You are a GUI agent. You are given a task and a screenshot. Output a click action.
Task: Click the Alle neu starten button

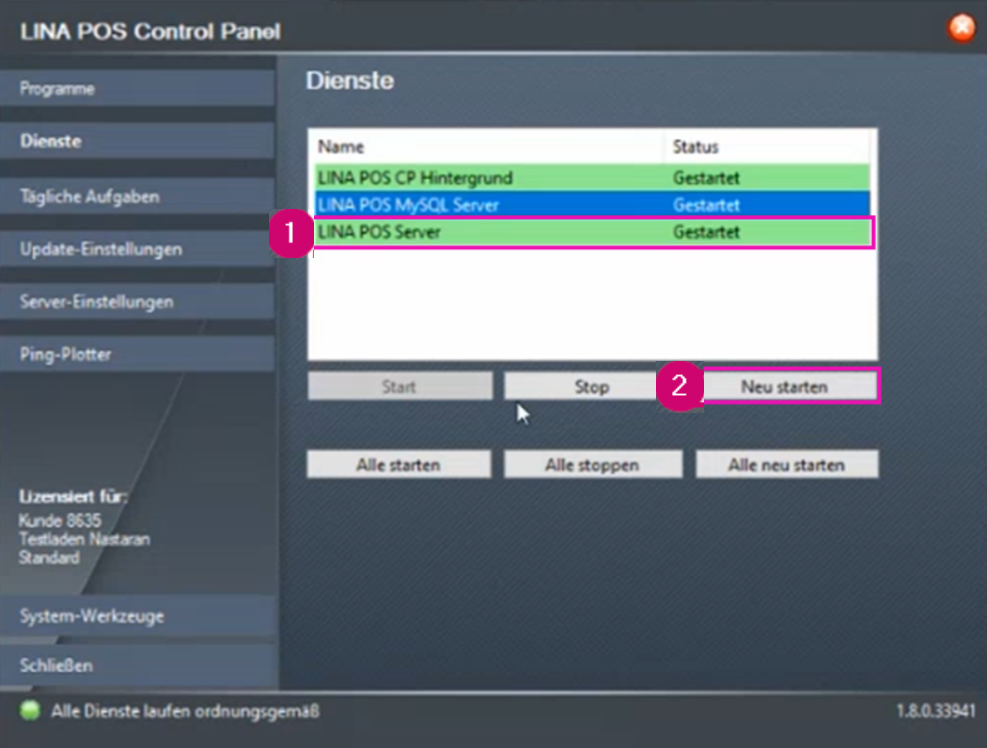(786, 465)
